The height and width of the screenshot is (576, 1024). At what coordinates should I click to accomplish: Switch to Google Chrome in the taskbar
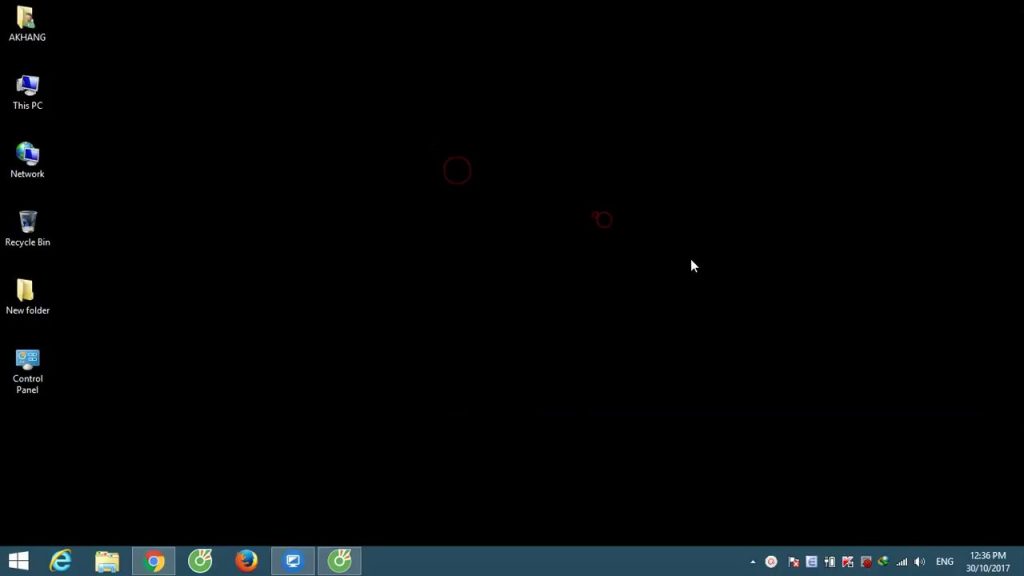click(154, 561)
